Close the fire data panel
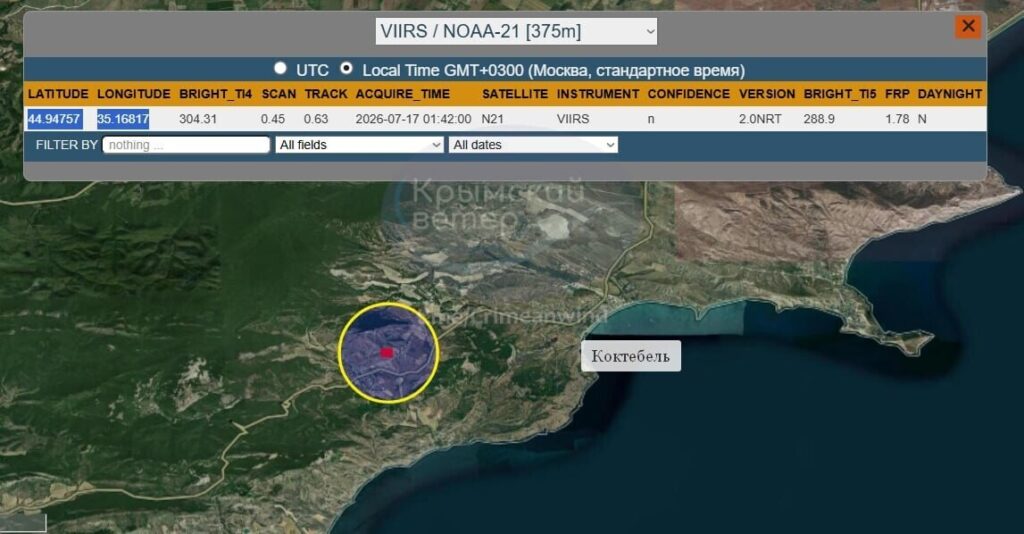Image resolution: width=1024 pixels, height=534 pixels. 968,27
